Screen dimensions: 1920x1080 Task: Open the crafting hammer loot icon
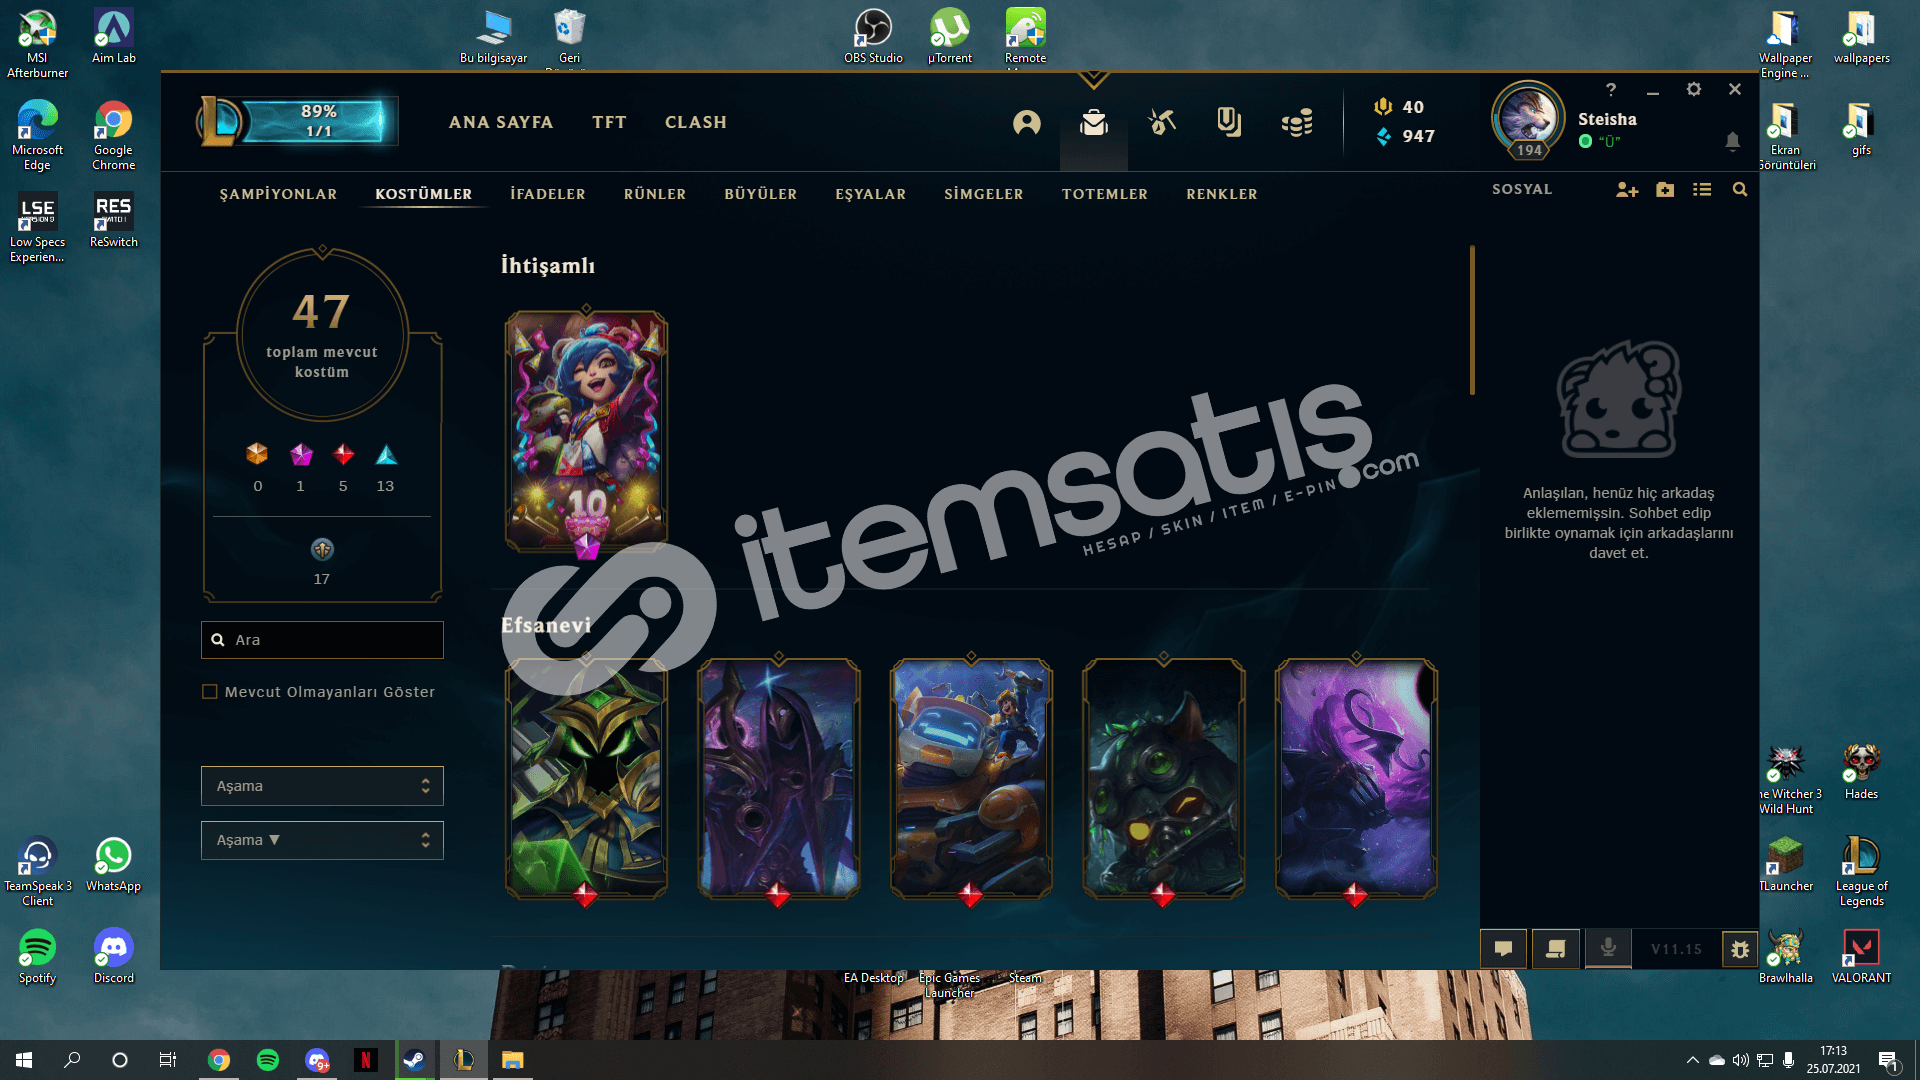tap(1161, 123)
